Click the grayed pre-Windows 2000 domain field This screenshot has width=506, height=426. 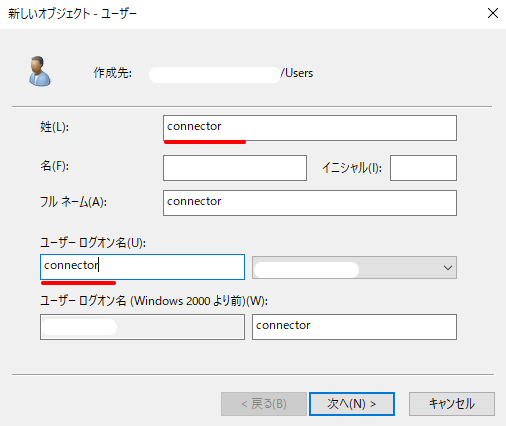coord(142,327)
